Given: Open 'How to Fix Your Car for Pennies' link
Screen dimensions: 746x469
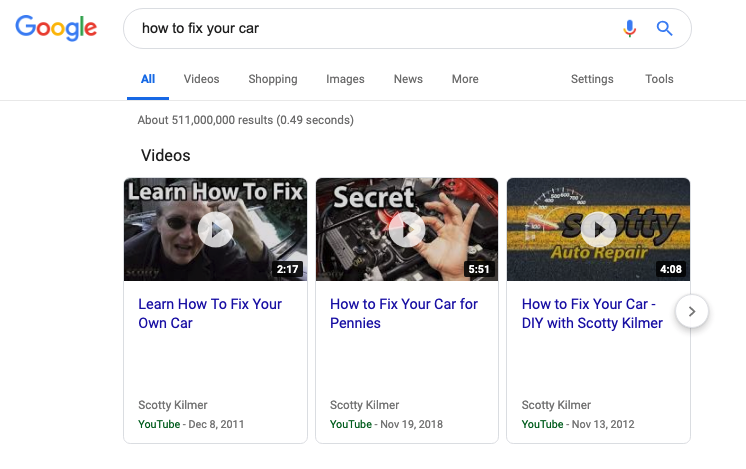Looking at the screenshot, I should (404, 313).
